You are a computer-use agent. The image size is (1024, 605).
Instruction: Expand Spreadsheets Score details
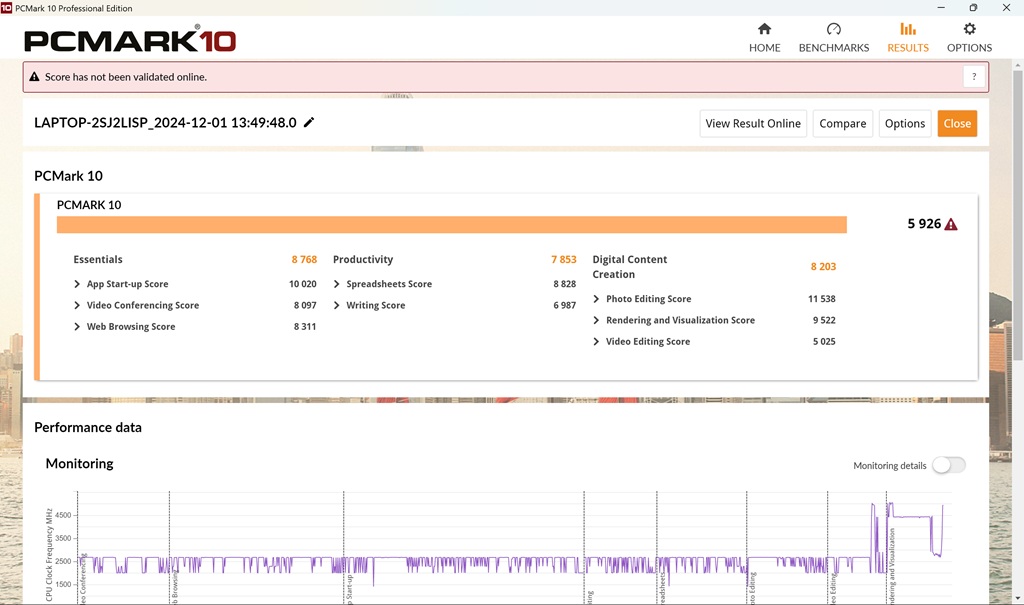(336, 284)
